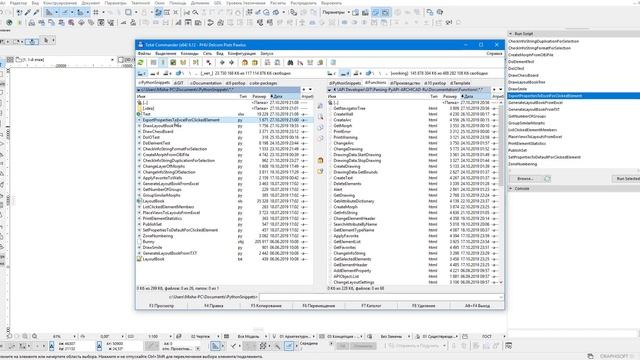Select ExportPropertiesToExcelForClickedElement in script list
The image size is (640, 360).
573,96
